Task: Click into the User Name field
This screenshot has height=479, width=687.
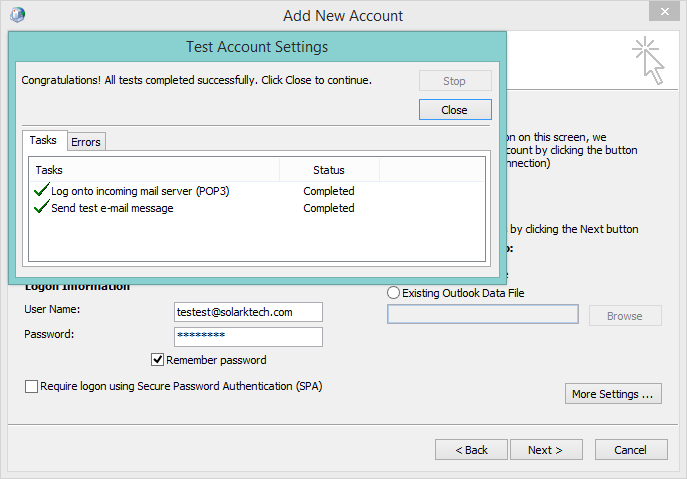Action: 248,312
